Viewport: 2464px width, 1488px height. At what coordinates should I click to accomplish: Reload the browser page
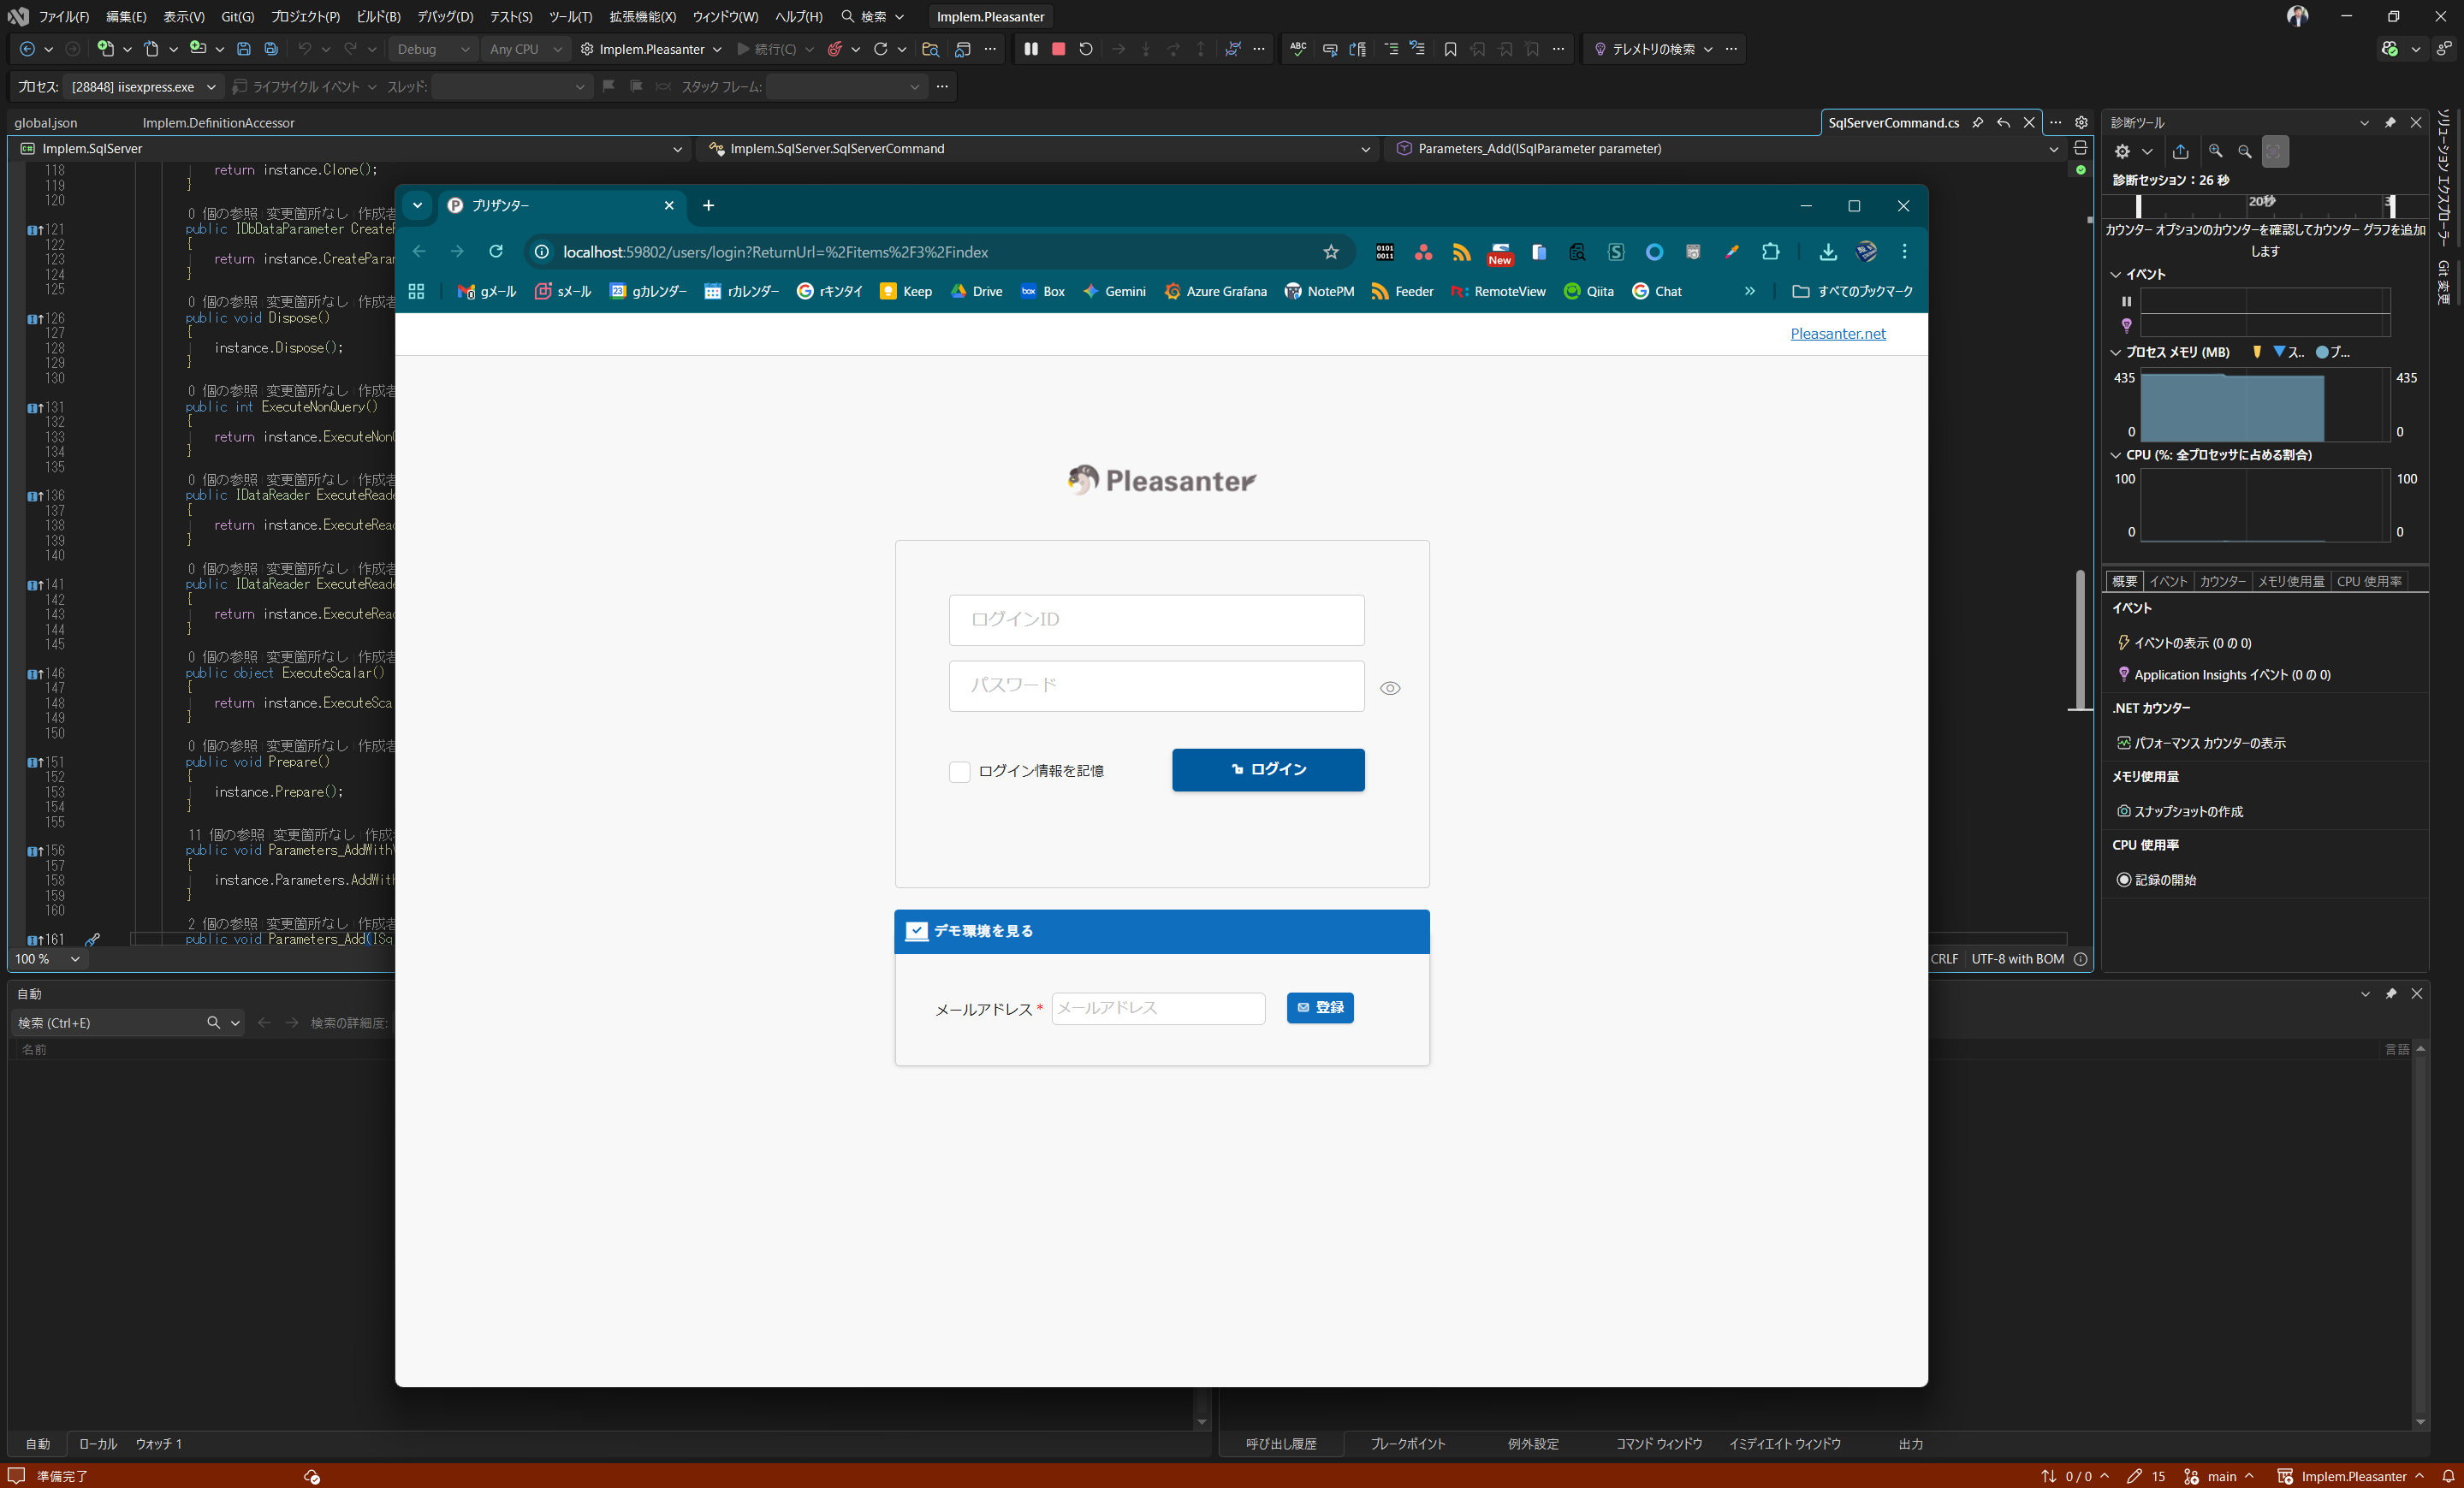(x=496, y=252)
